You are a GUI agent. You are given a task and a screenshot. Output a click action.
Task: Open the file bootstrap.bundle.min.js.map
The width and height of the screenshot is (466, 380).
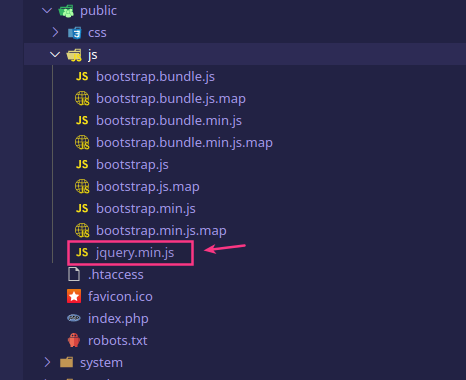click(x=184, y=143)
